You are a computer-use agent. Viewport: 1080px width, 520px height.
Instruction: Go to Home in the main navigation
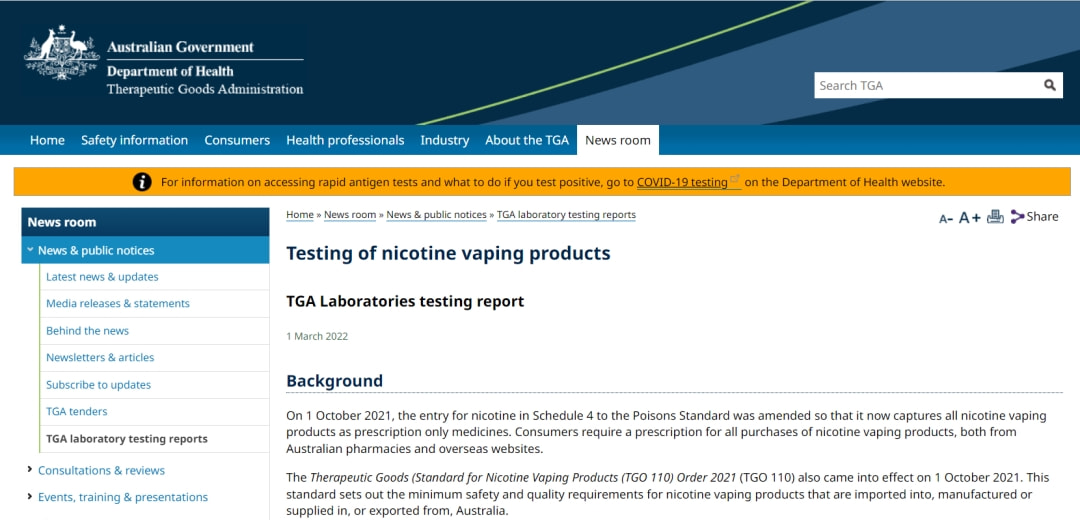pos(47,140)
